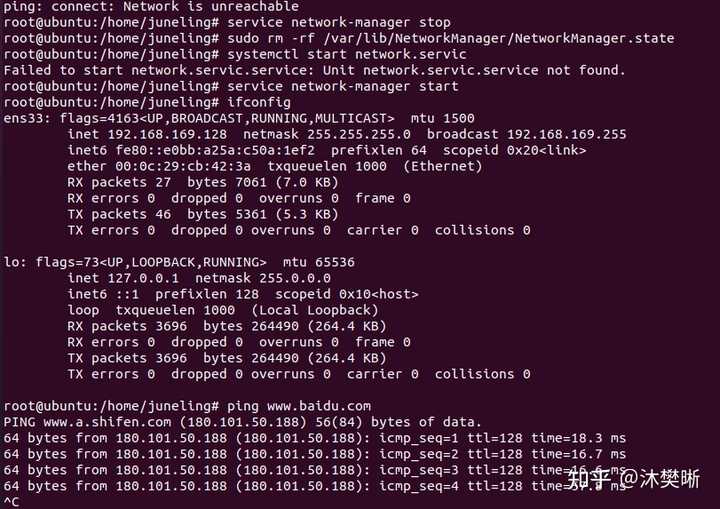
Task: Click the ^C interrupt on last line
Action: tap(11, 502)
